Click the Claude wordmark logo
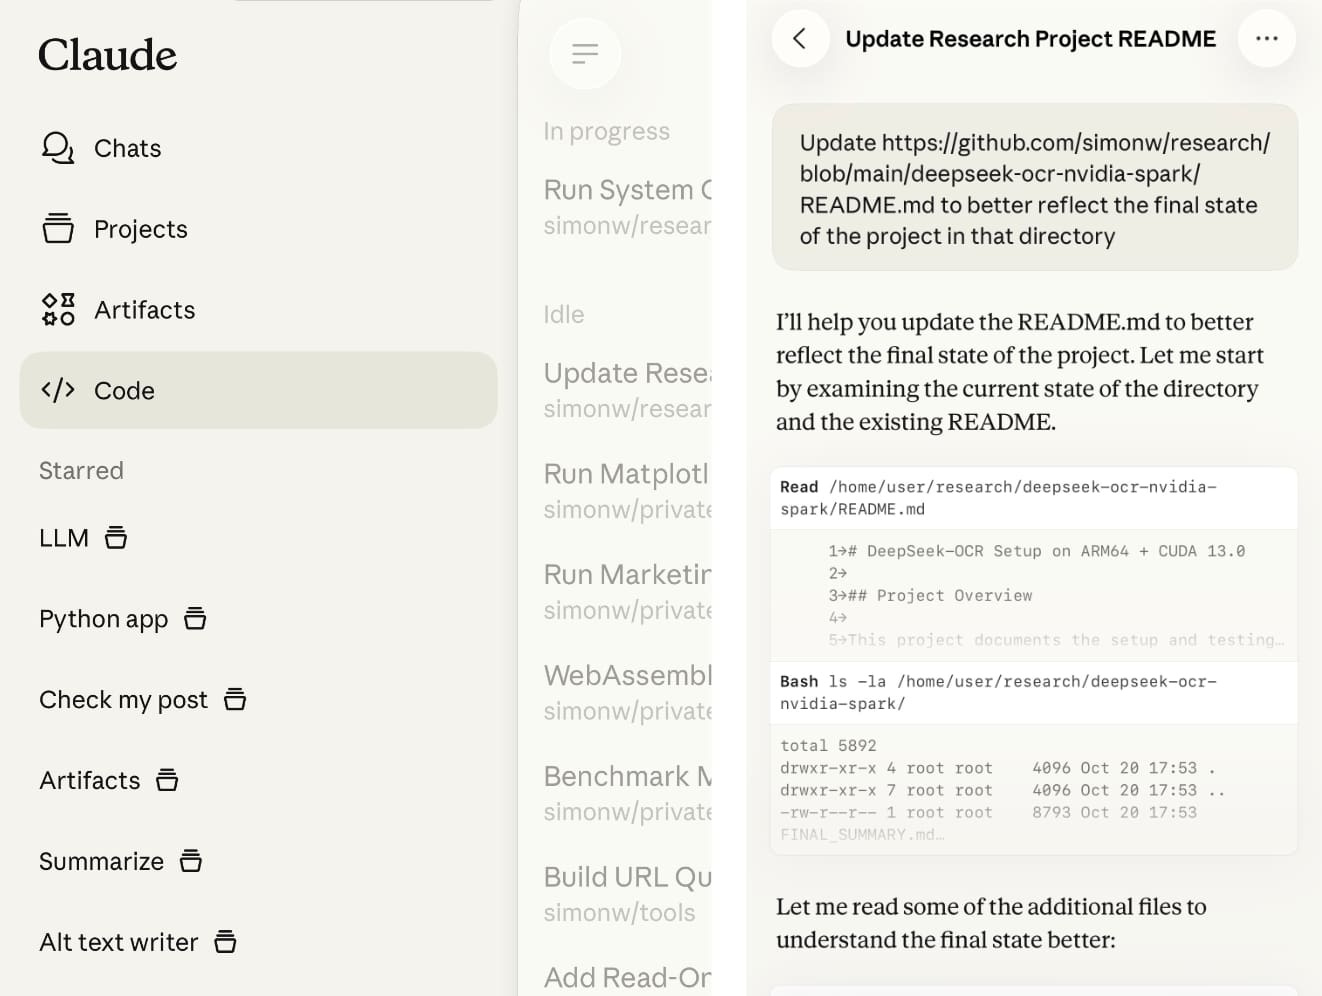The width and height of the screenshot is (1322, 996). pos(107,55)
